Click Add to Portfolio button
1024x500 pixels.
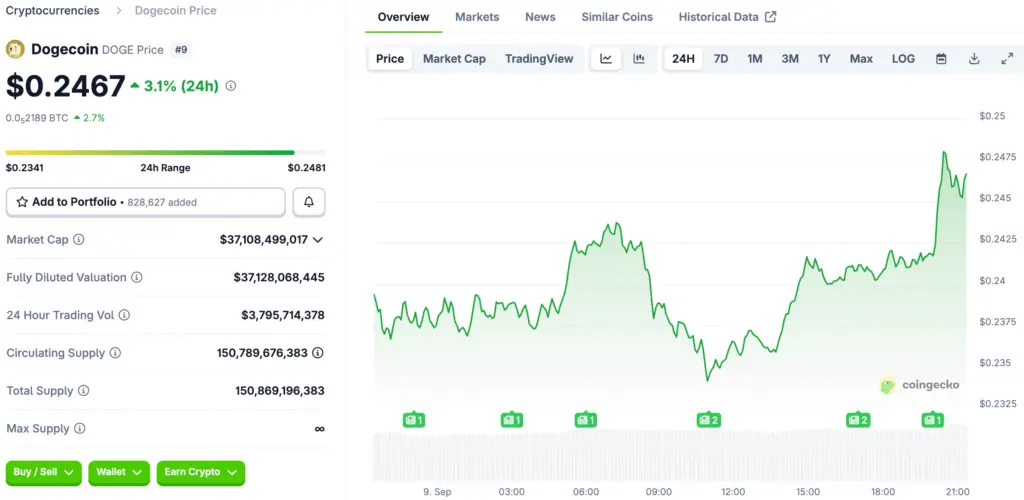[146, 202]
